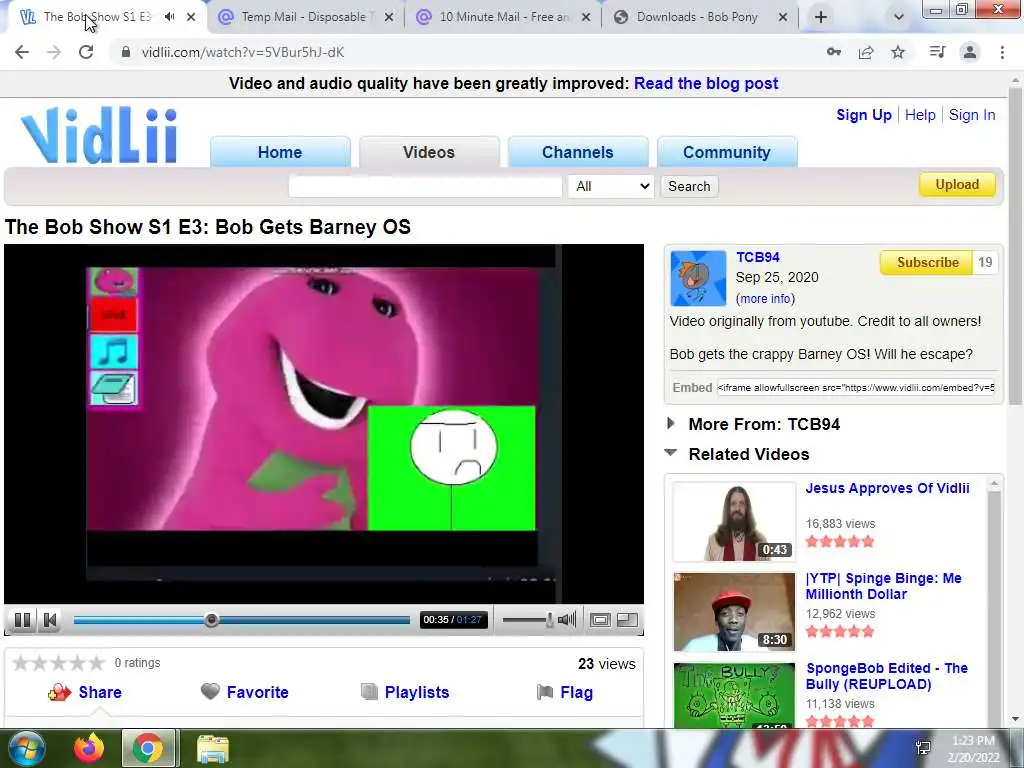Select the Embed iframe code field
1024x768 pixels.
click(856, 387)
